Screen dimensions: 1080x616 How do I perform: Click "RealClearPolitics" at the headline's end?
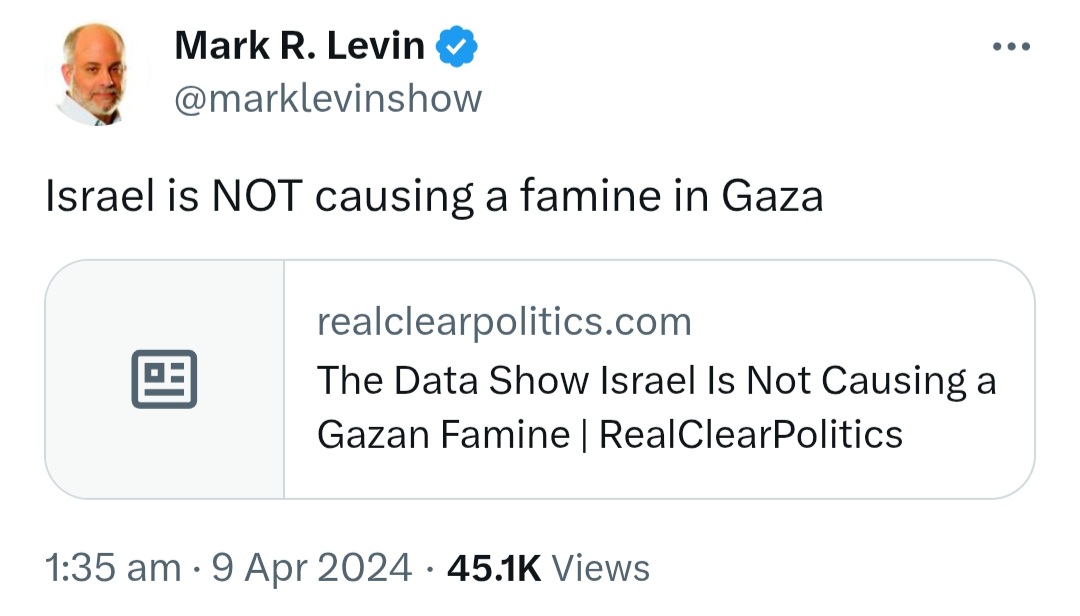coord(751,435)
